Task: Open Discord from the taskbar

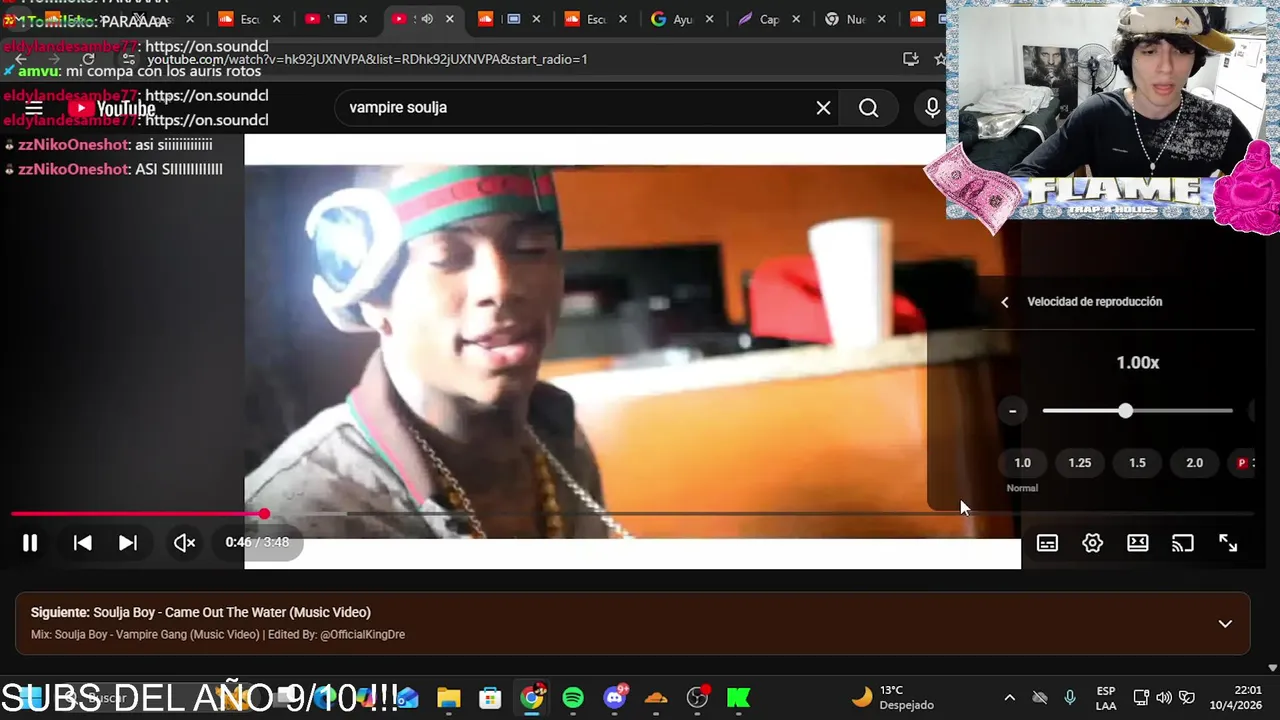Action: coord(615,698)
